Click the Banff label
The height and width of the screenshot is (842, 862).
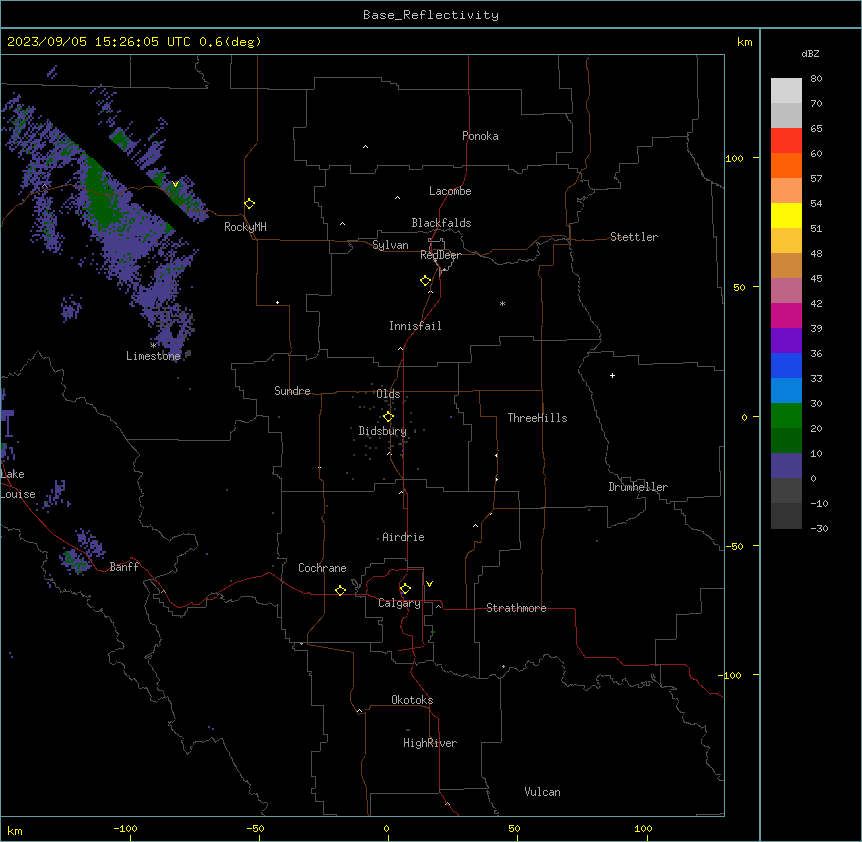coord(124,567)
